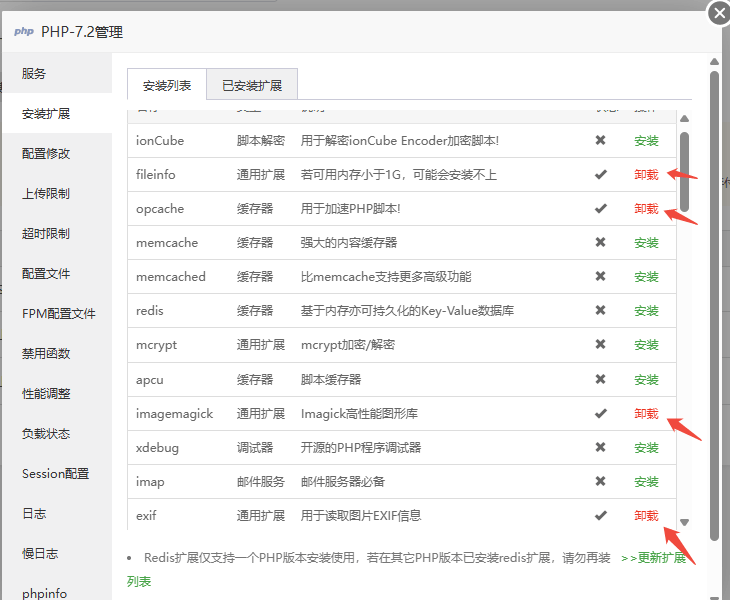Click the extension list scrollbar thumb
Screen dimensions: 730x600
[x=684, y=172]
